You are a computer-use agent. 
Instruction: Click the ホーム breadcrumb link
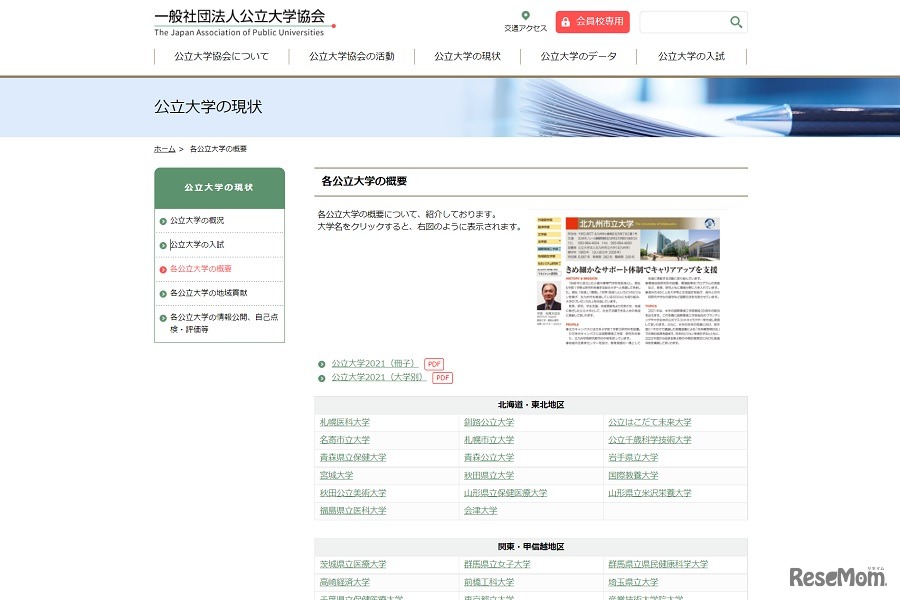click(x=164, y=148)
